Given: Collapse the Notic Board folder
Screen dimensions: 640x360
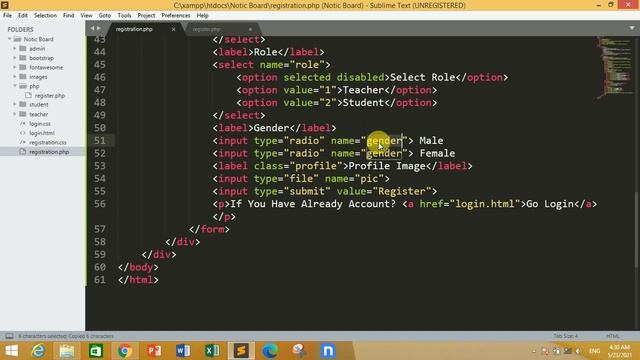Looking at the screenshot, I should coord(9,39).
